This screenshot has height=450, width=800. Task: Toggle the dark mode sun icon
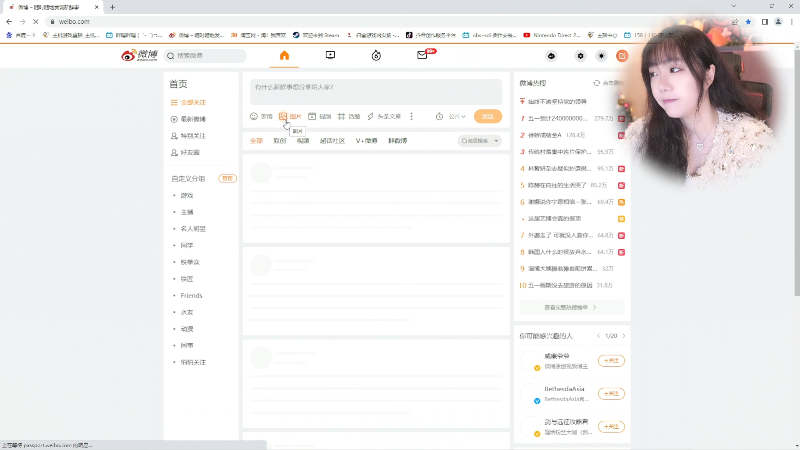click(x=602, y=56)
